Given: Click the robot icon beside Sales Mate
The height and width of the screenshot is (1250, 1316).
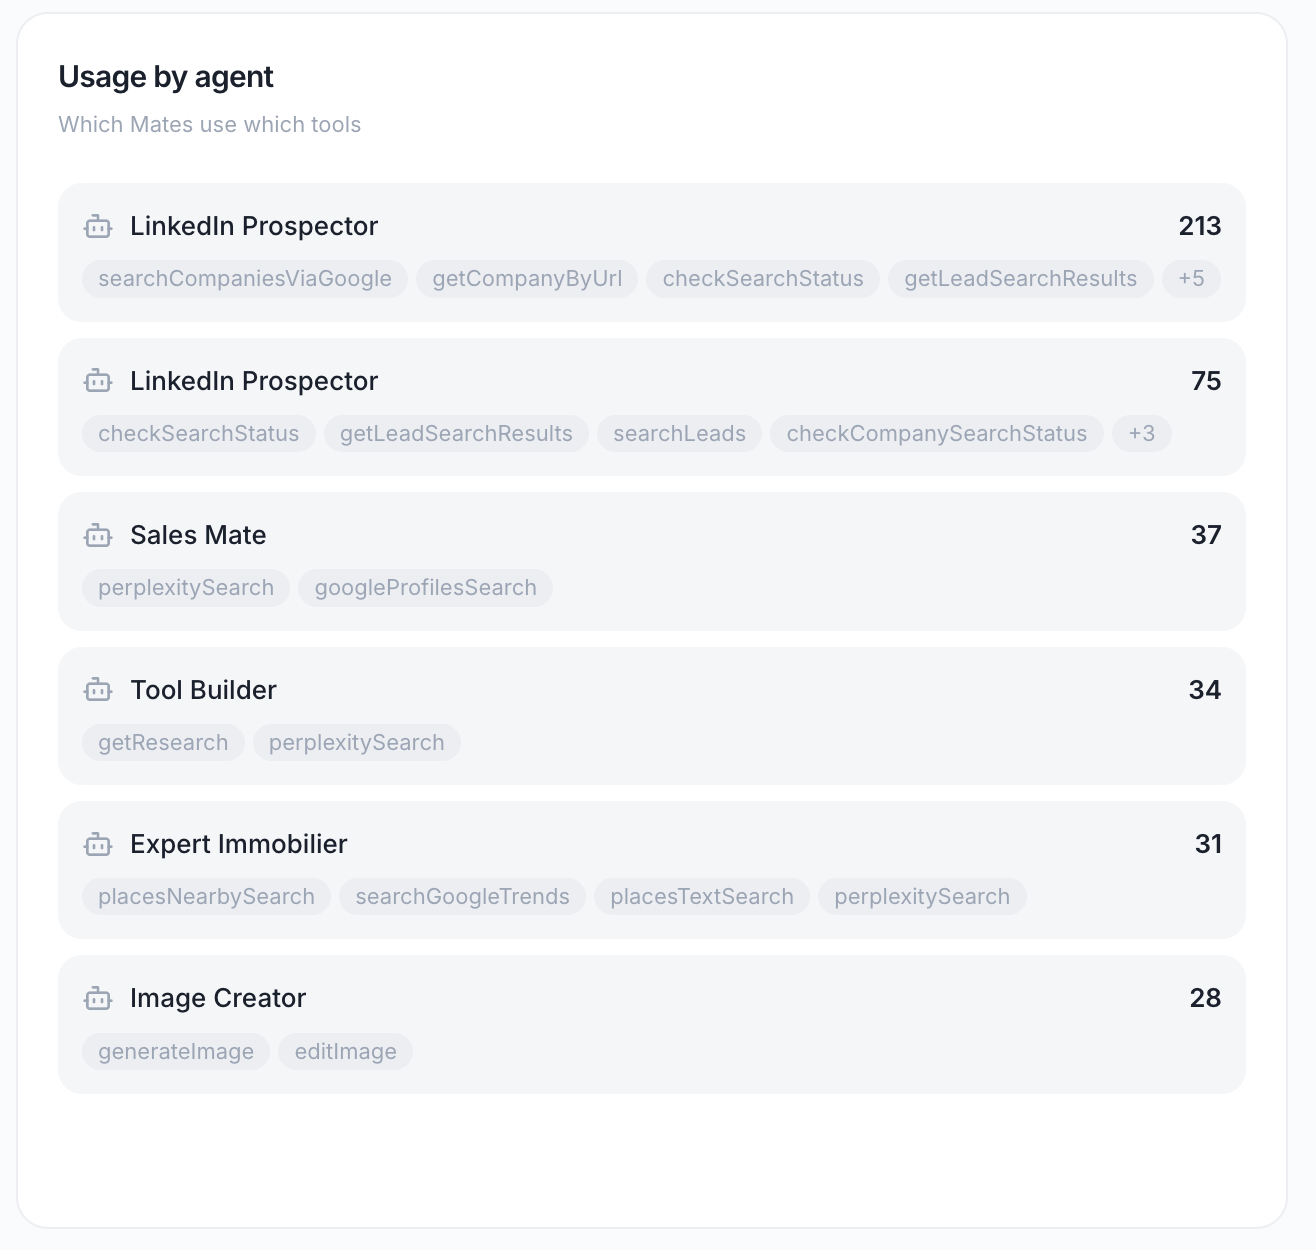Looking at the screenshot, I should 98,535.
